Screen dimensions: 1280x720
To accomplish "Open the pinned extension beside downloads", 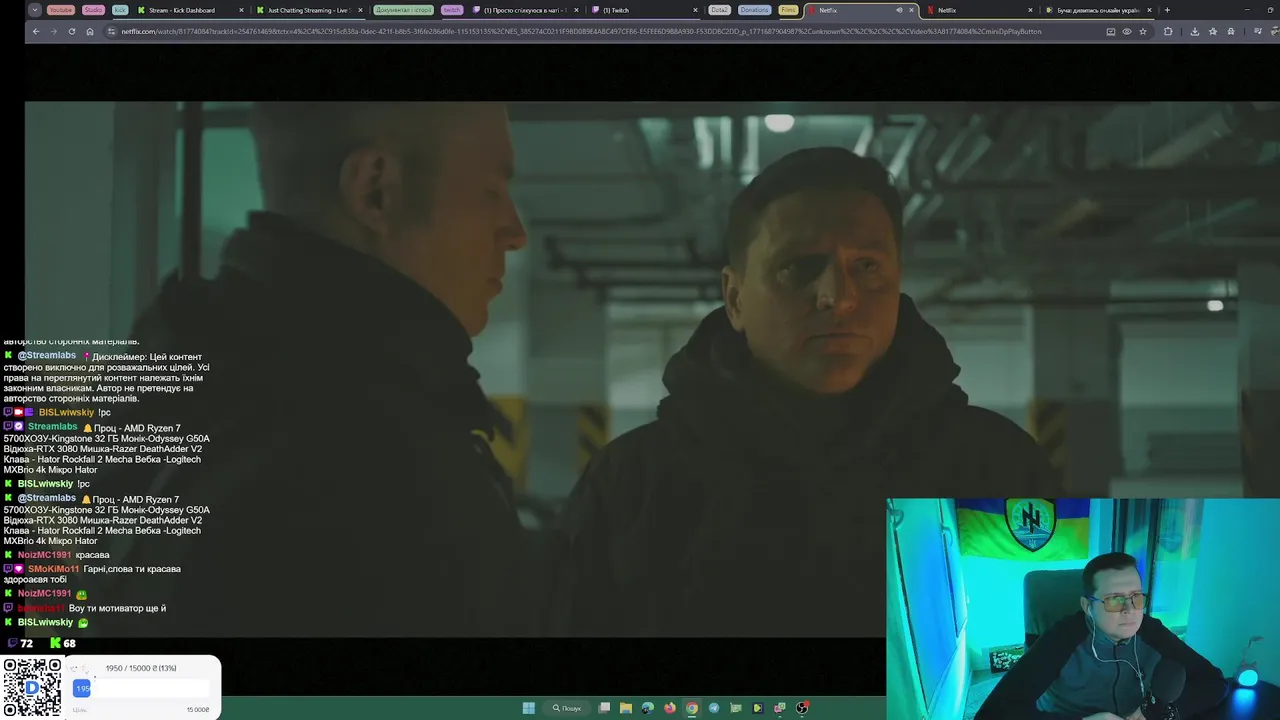I will pyautogui.click(x=1213, y=31).
